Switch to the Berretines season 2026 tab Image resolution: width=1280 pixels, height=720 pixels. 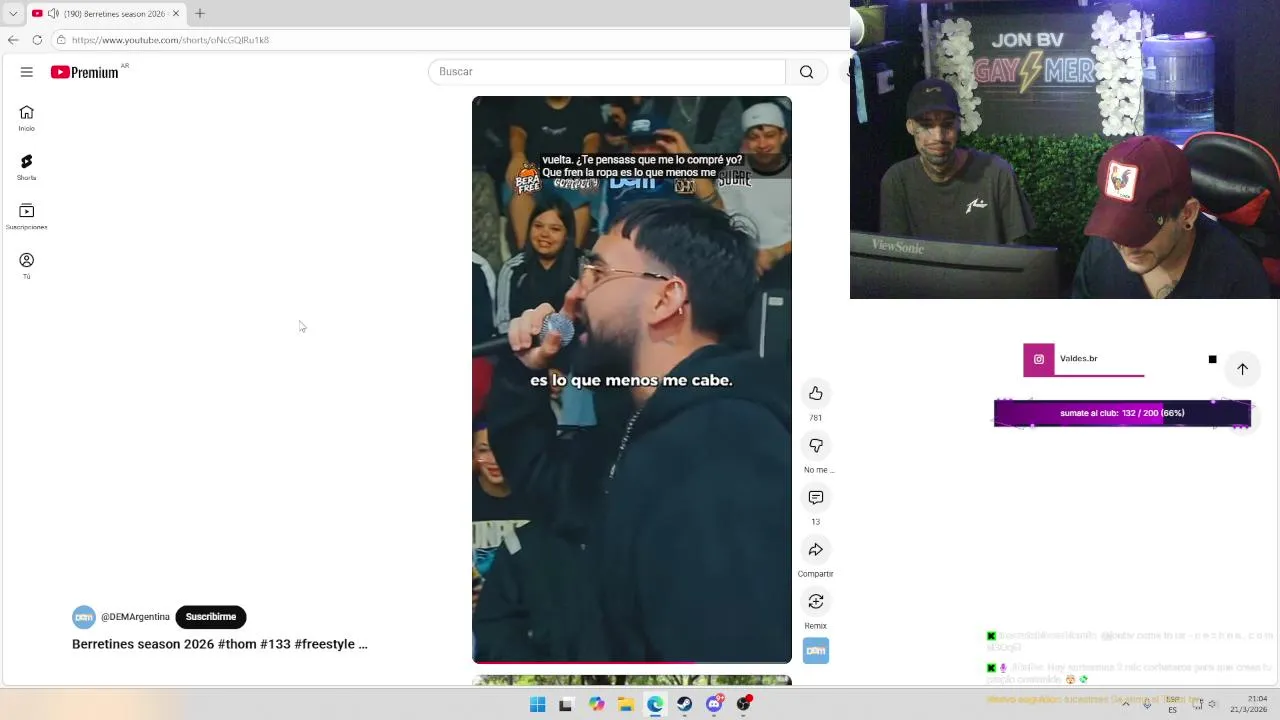105,14
